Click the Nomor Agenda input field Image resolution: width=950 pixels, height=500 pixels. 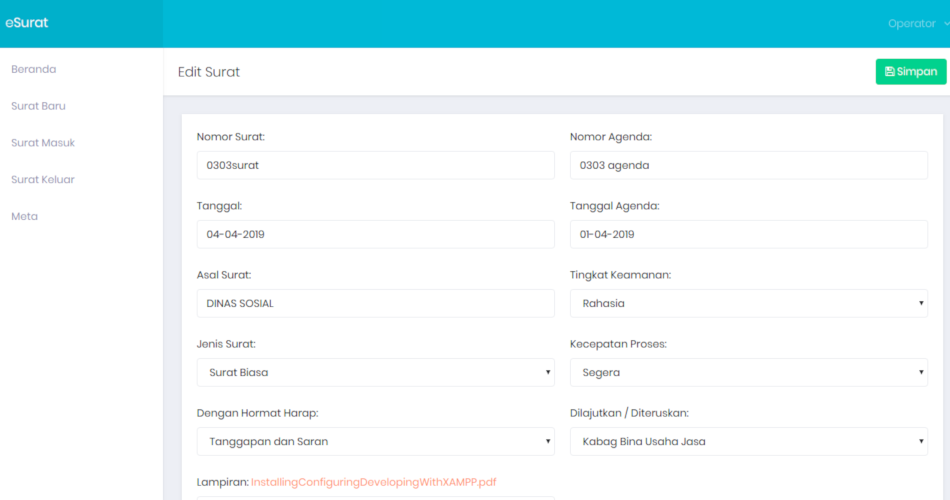pos(748,165)
